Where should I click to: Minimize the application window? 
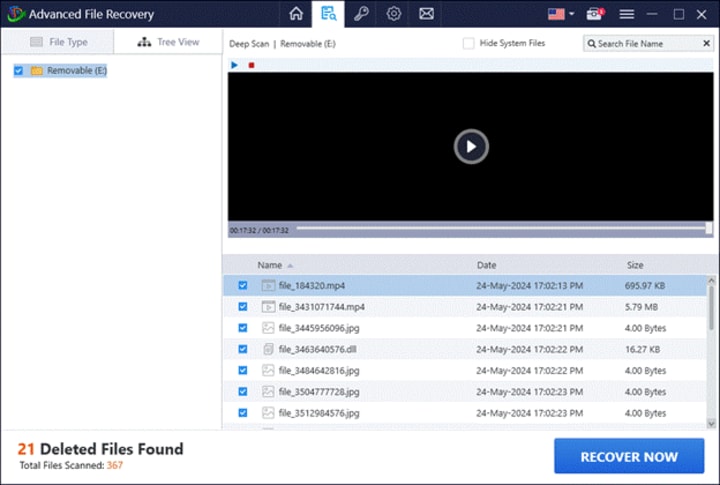click(x=652, y=14)
